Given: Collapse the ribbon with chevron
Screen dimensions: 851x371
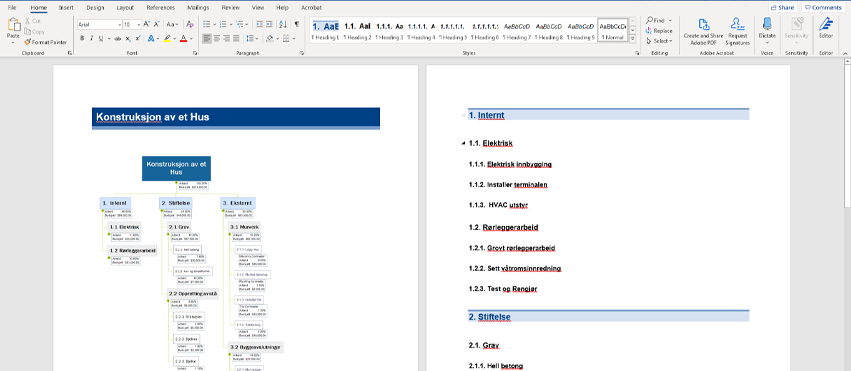Looking at the screenshot, I should (844, 53).
